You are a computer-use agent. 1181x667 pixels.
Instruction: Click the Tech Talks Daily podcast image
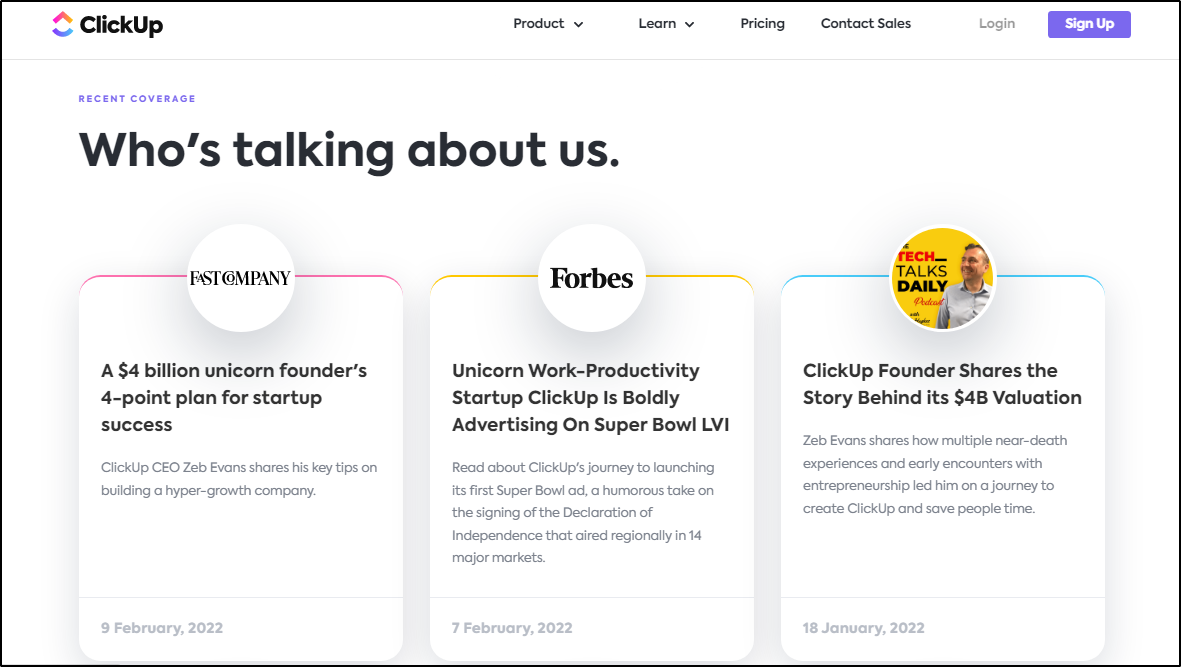942,278
